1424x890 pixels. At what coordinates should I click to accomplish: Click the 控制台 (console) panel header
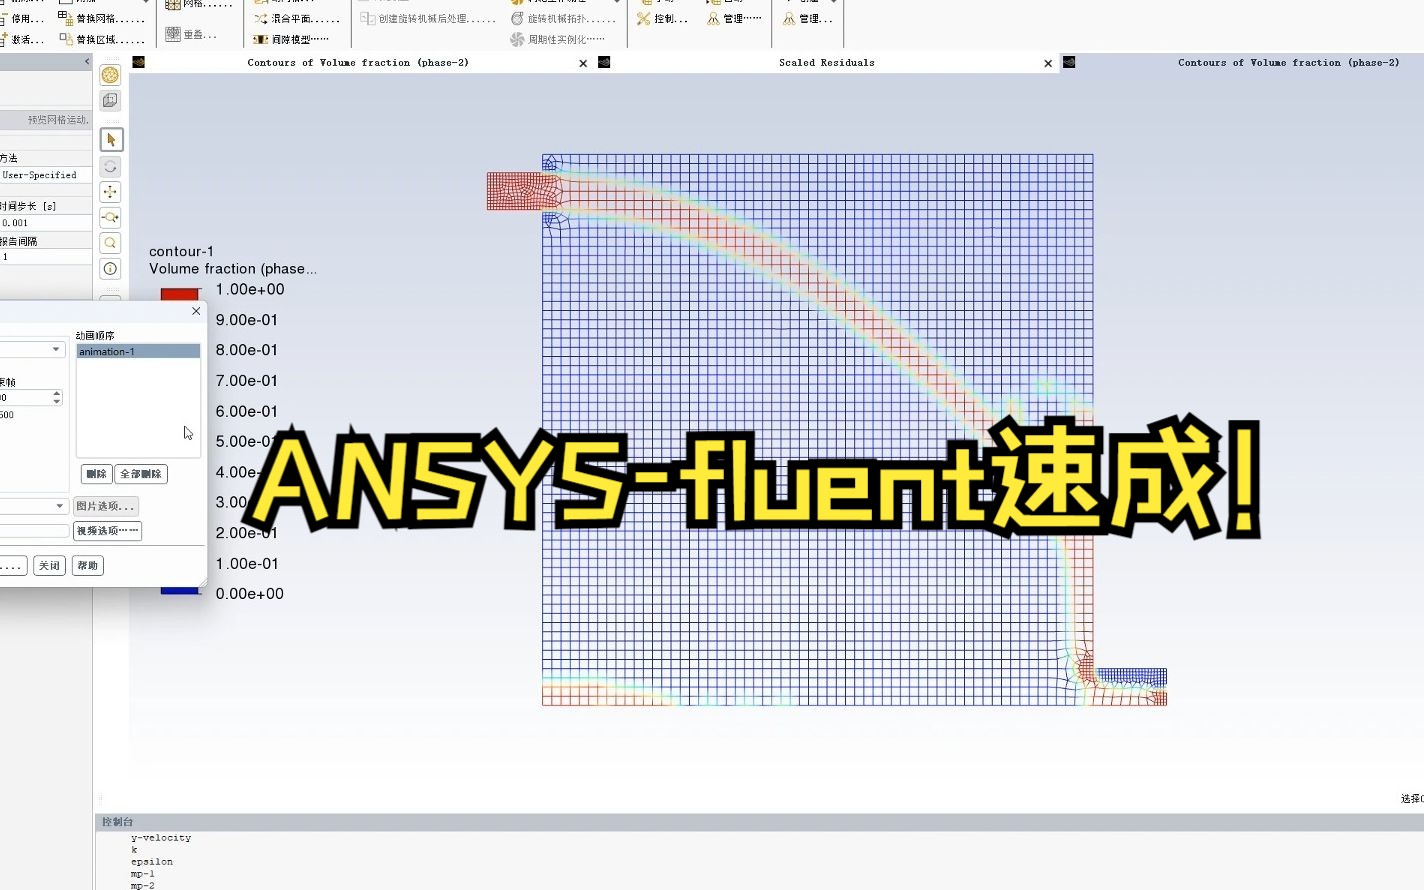(x=118, y=822)
